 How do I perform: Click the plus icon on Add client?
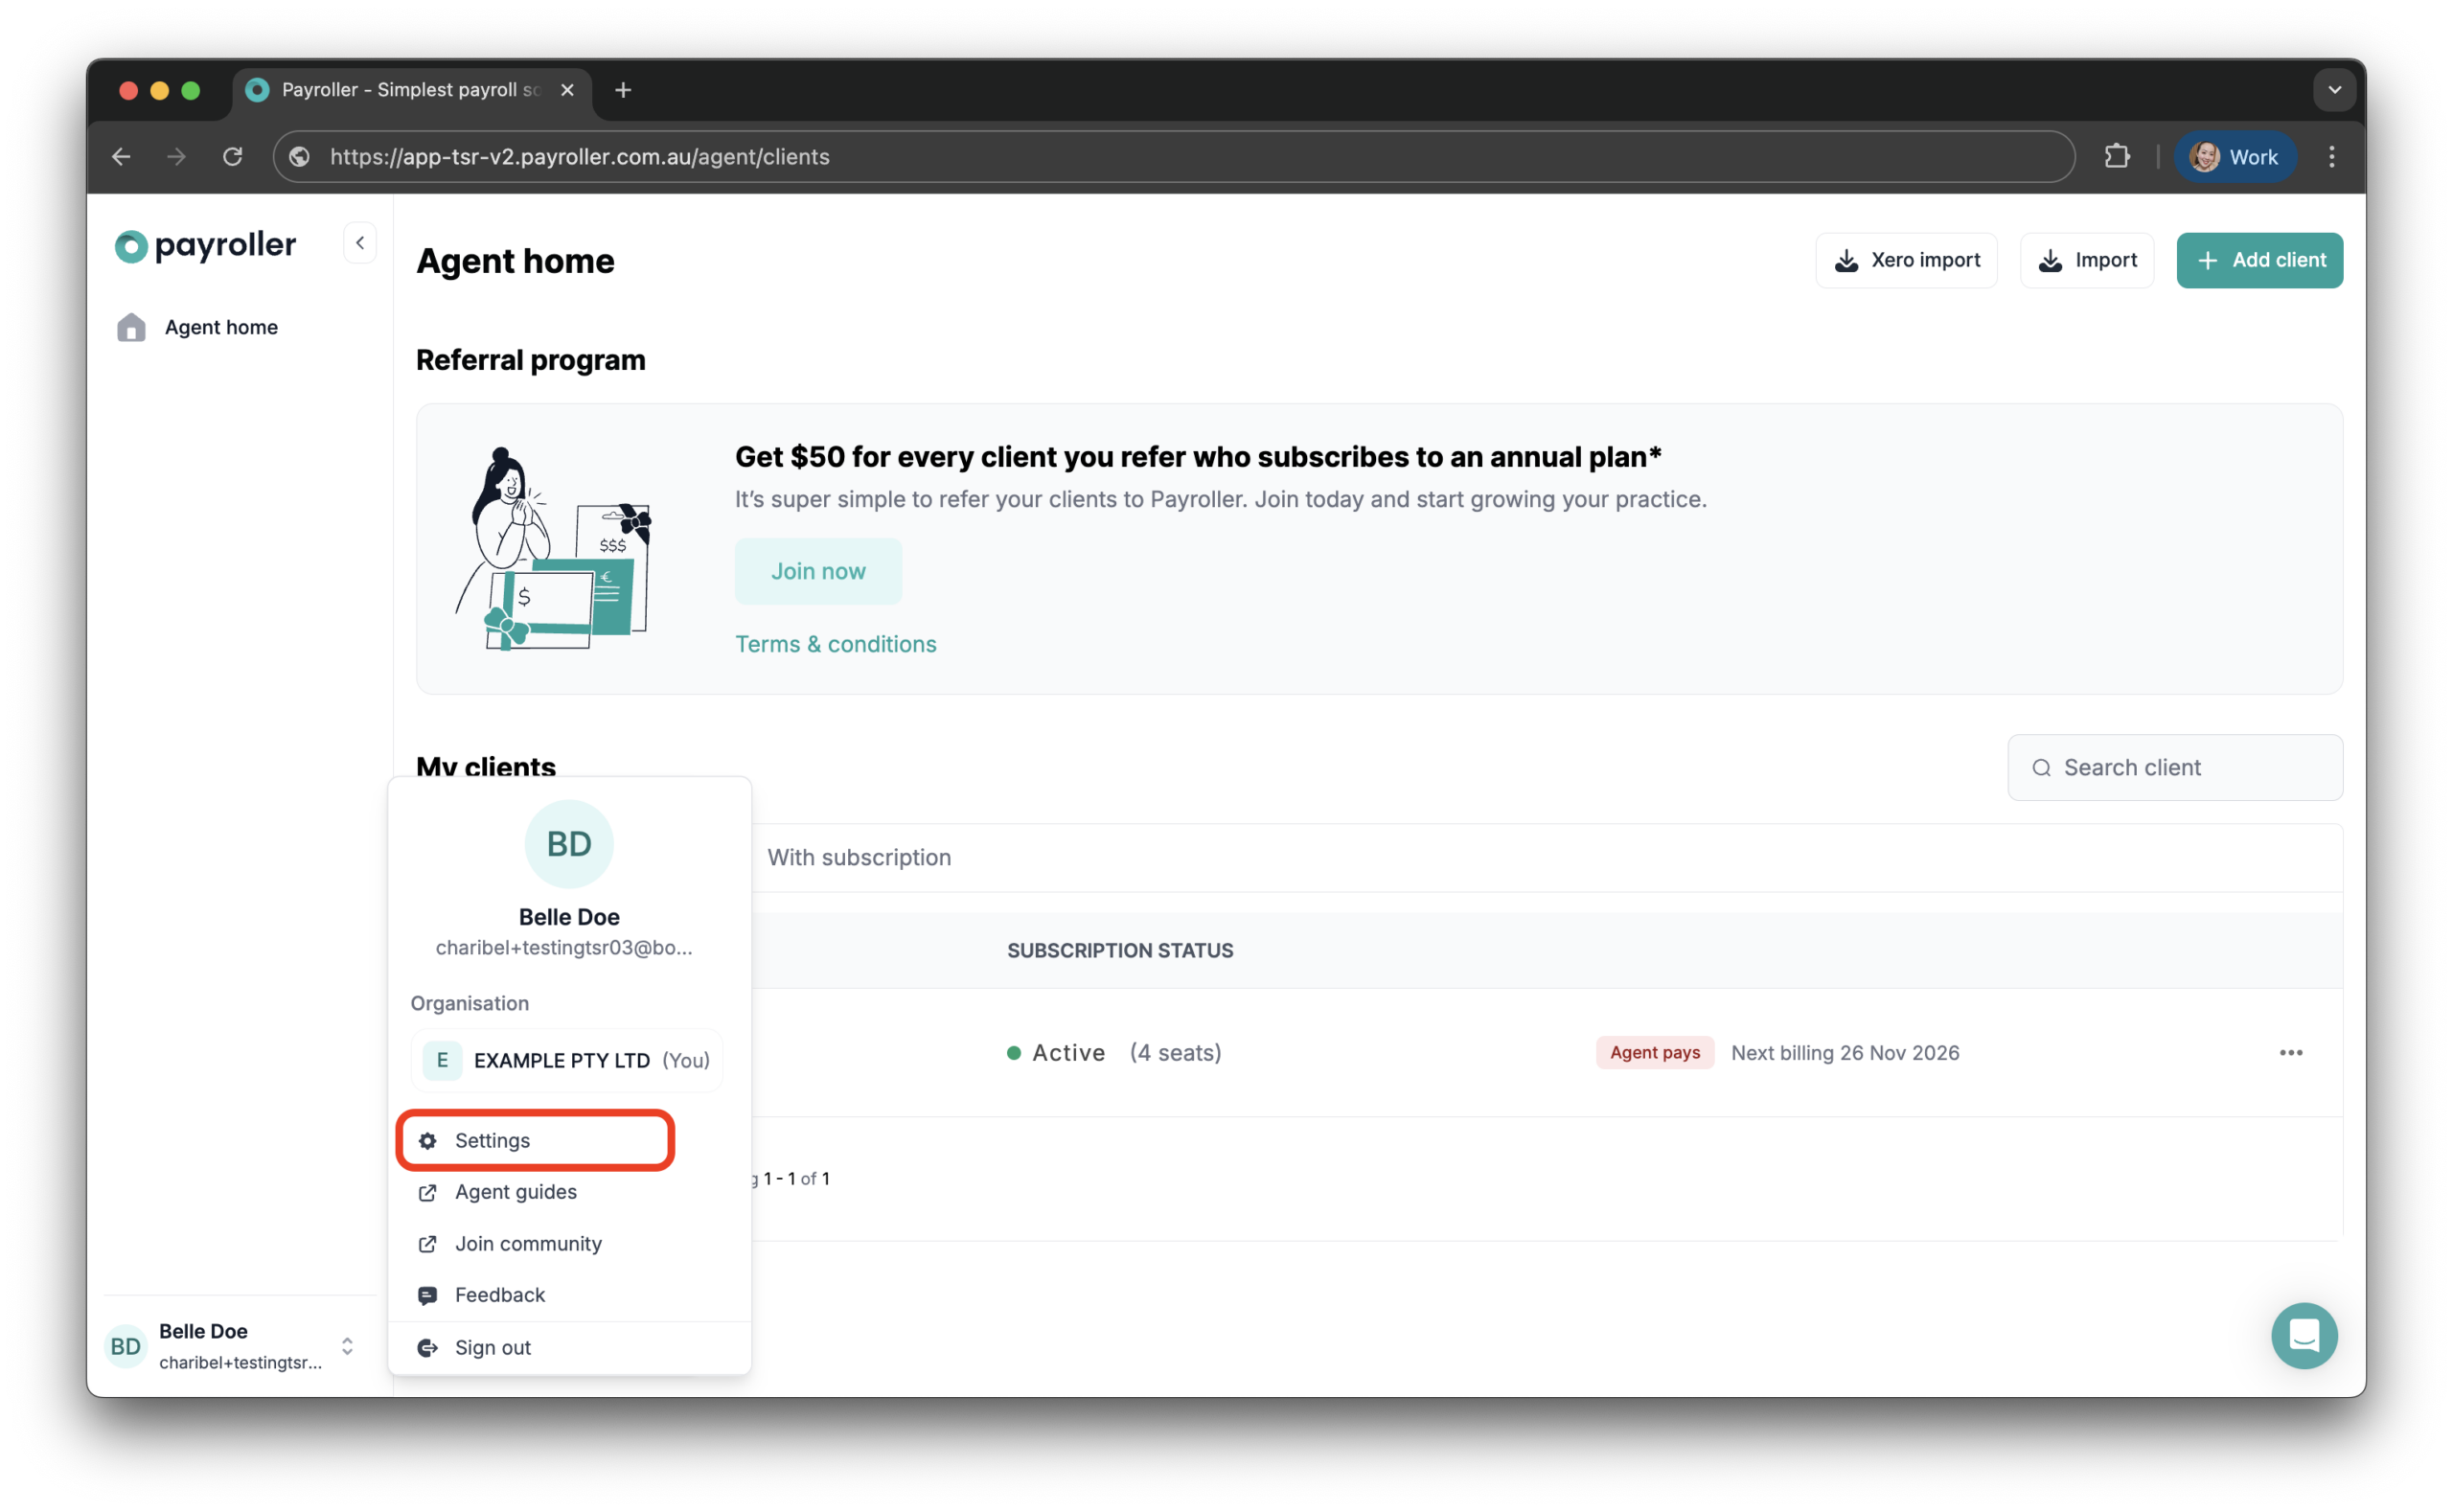[x=2208, y=260]
